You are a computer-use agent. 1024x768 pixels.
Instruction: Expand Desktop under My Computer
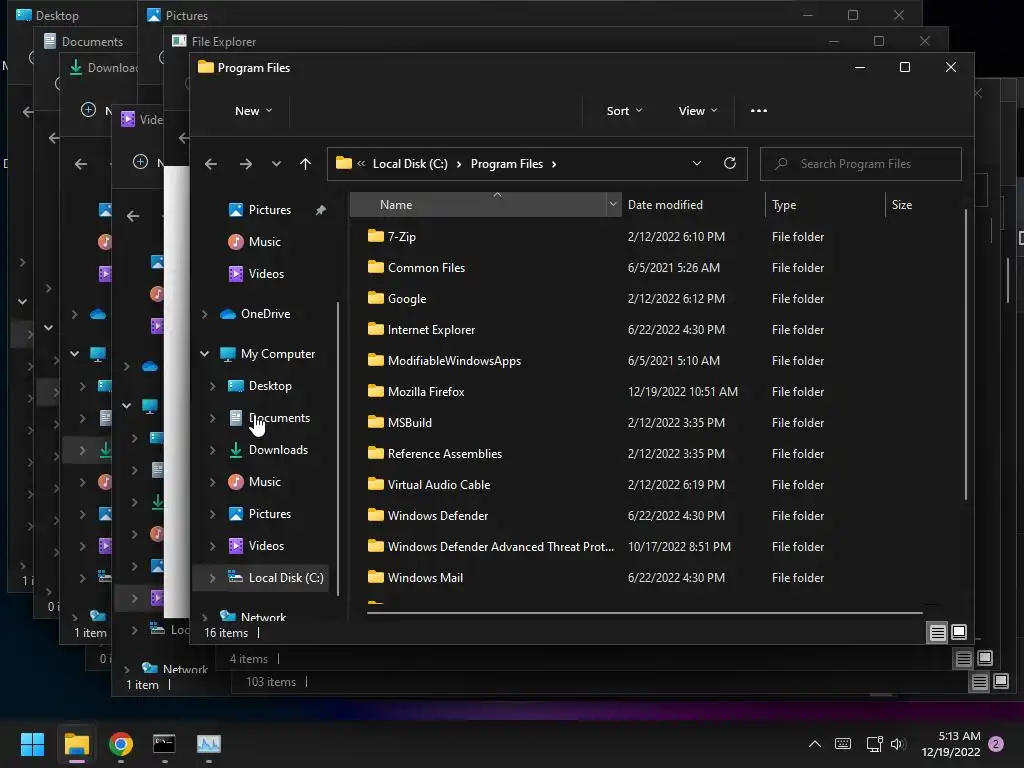click(x=212, y=386)
